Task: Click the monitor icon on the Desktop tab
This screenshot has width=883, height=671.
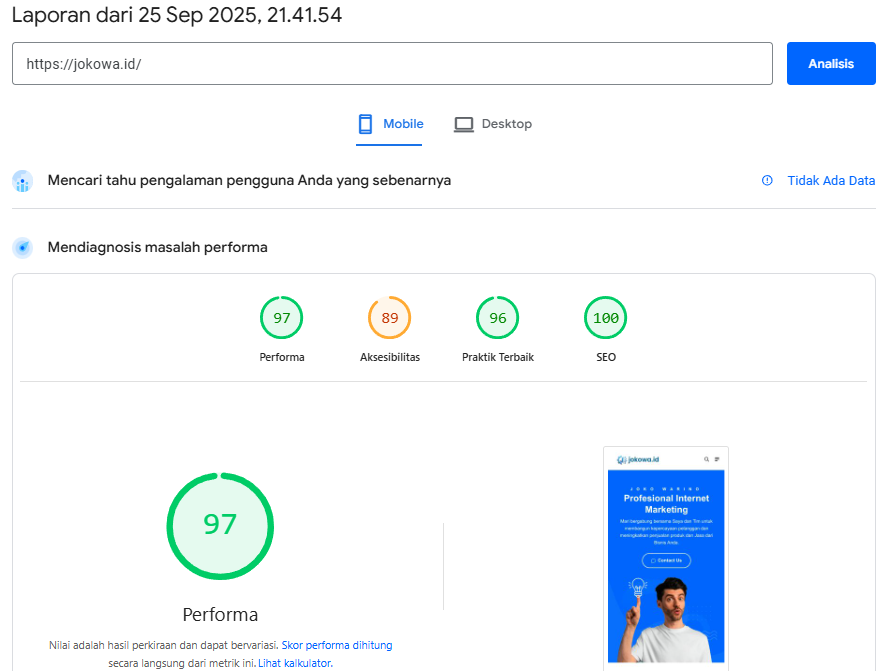Action: (x=463, y=124)
